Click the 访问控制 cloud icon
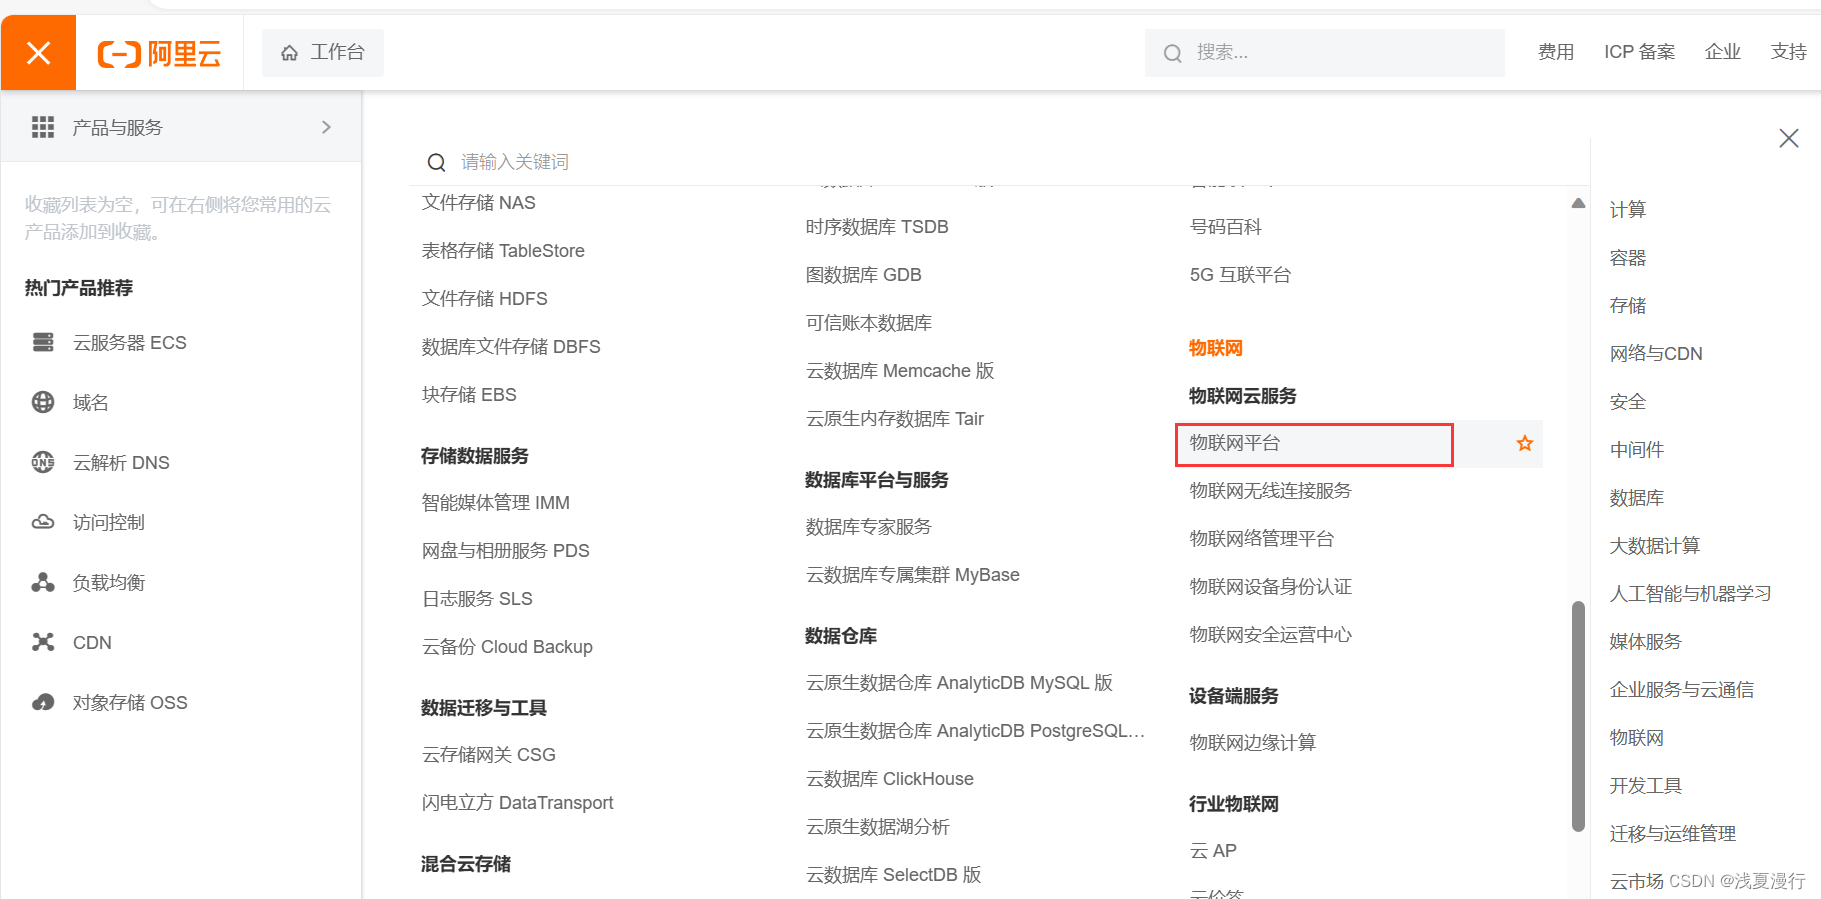 click(43, 522)
